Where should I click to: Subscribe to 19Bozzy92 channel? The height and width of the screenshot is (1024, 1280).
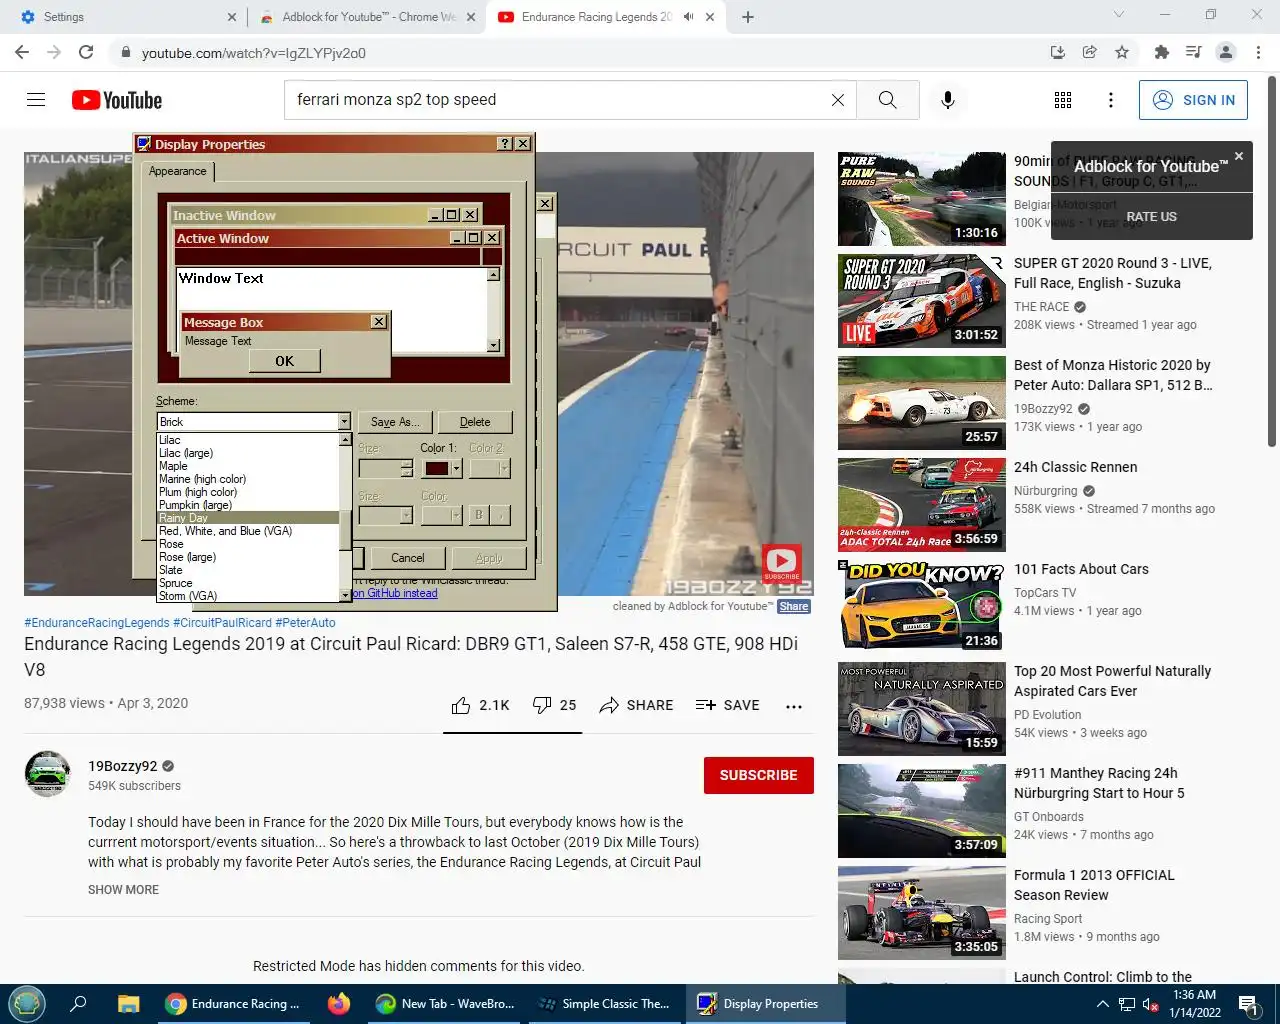click(x=759, y=775)
